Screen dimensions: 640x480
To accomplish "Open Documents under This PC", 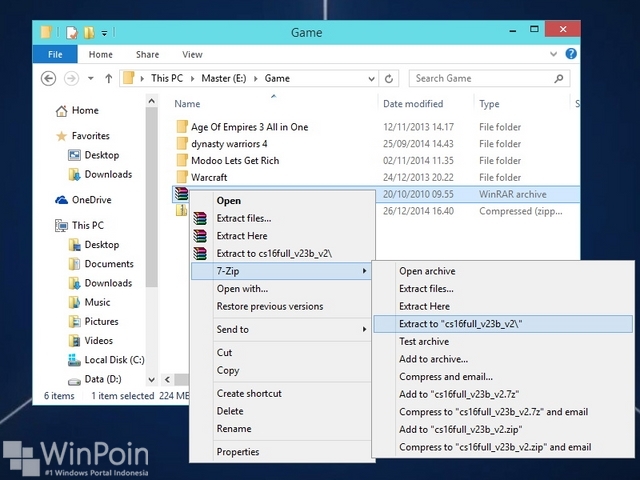I will coord(109,264).
